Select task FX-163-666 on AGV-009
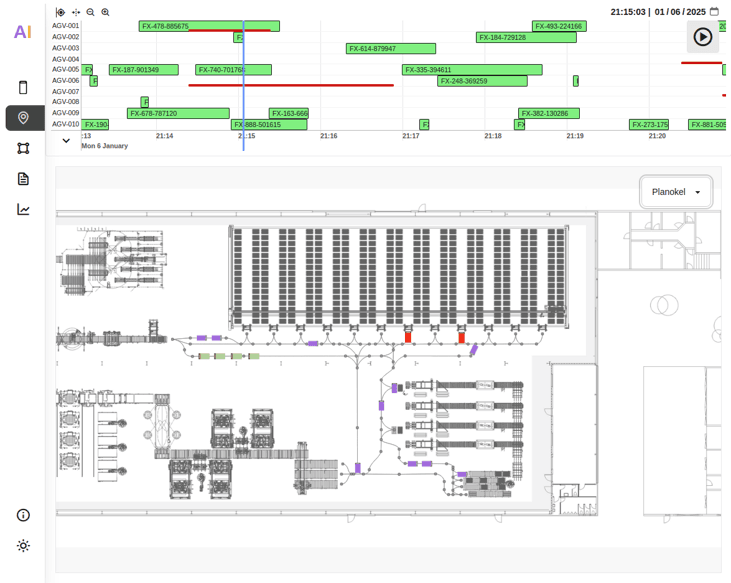 click(289, 113)
